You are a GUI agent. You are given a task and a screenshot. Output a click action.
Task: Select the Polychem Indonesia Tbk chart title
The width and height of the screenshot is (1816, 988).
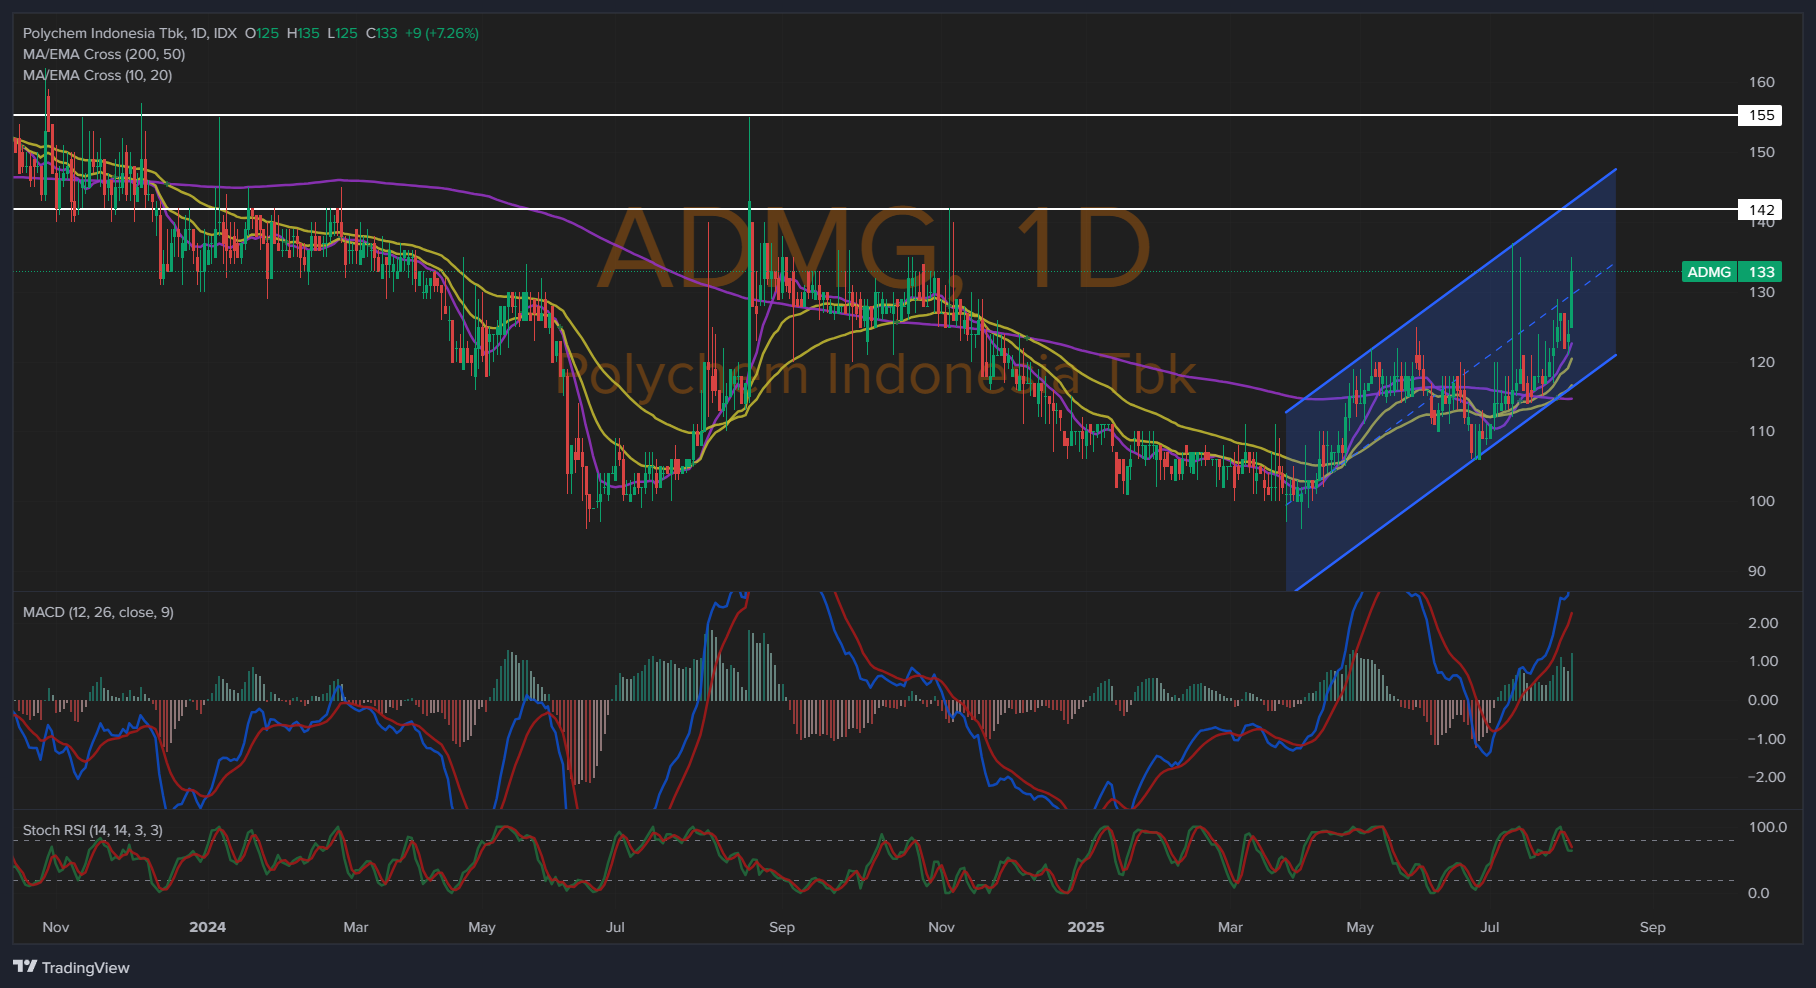[x=130, y=33]
